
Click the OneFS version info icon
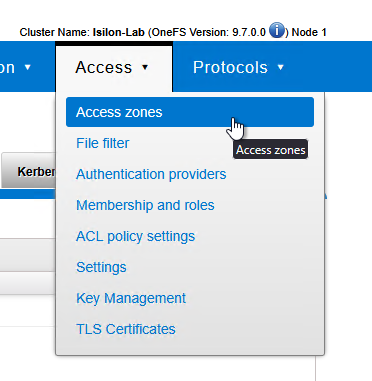(x=277, y=30)
